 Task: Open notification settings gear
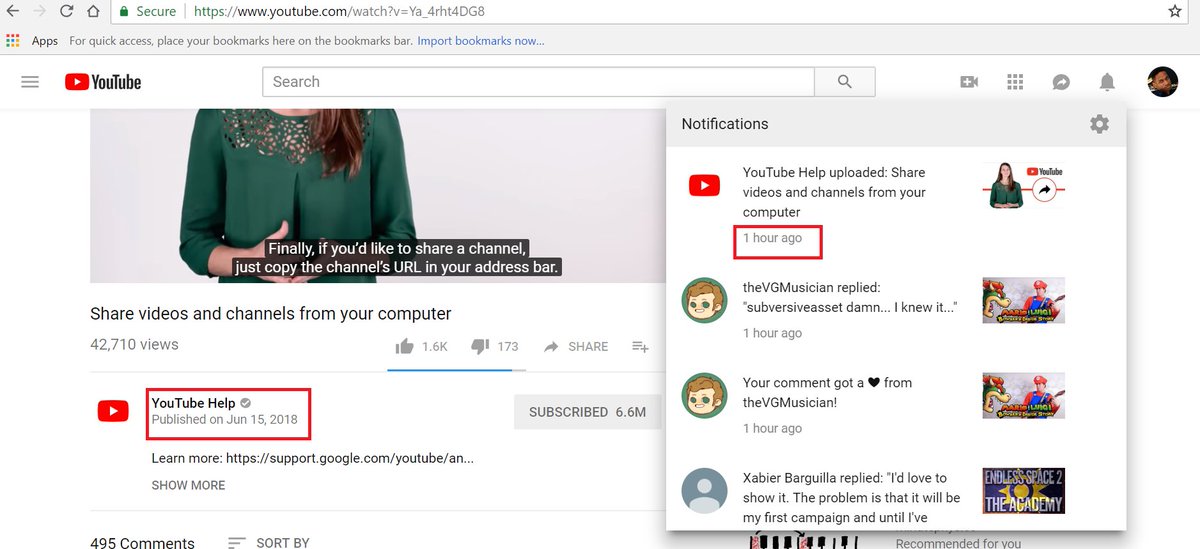coord(1099,124)
